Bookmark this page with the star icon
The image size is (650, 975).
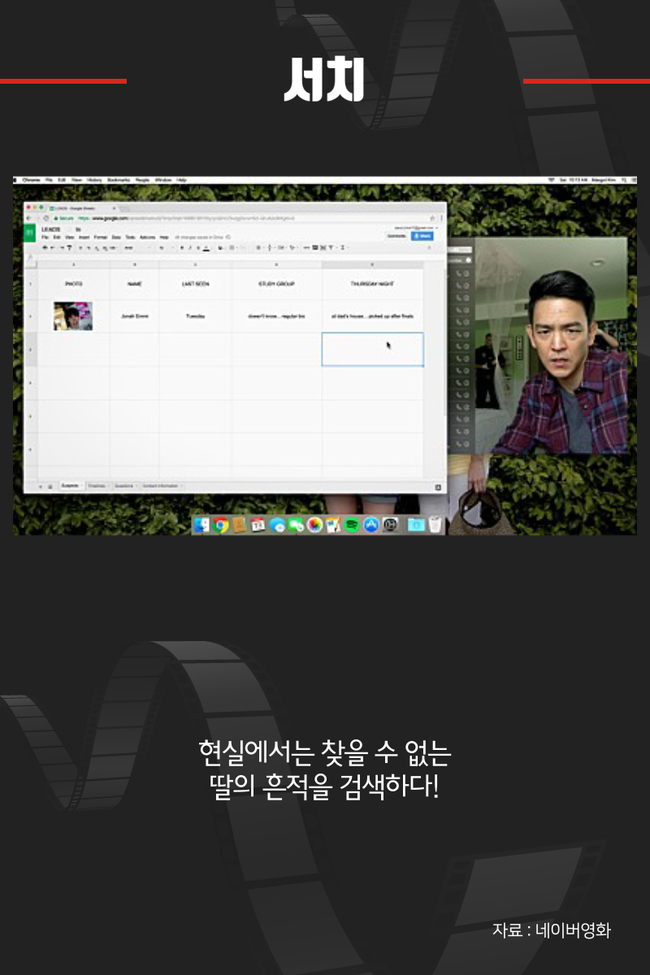point(432,218)
